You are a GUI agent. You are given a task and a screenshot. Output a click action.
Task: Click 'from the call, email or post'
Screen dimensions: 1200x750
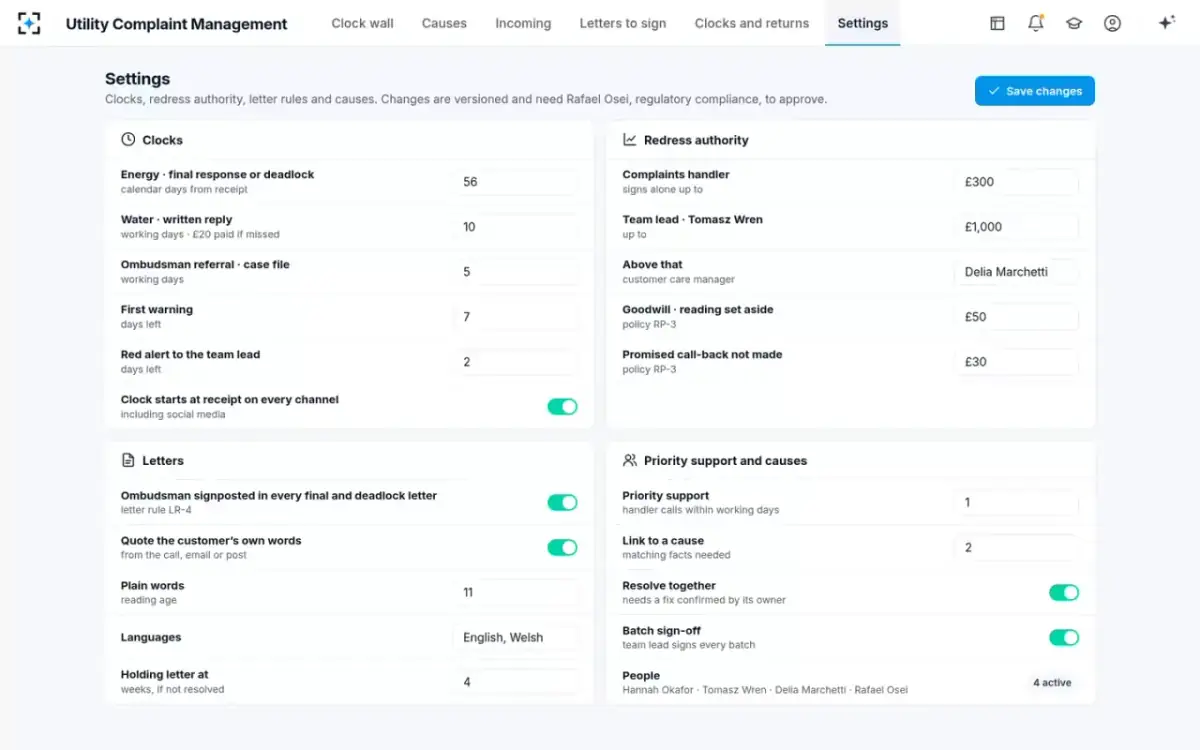[184, 555]
